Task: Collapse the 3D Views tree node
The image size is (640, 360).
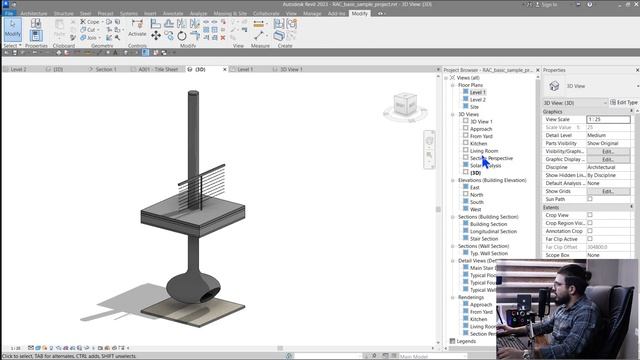Action: click(453, 115)
